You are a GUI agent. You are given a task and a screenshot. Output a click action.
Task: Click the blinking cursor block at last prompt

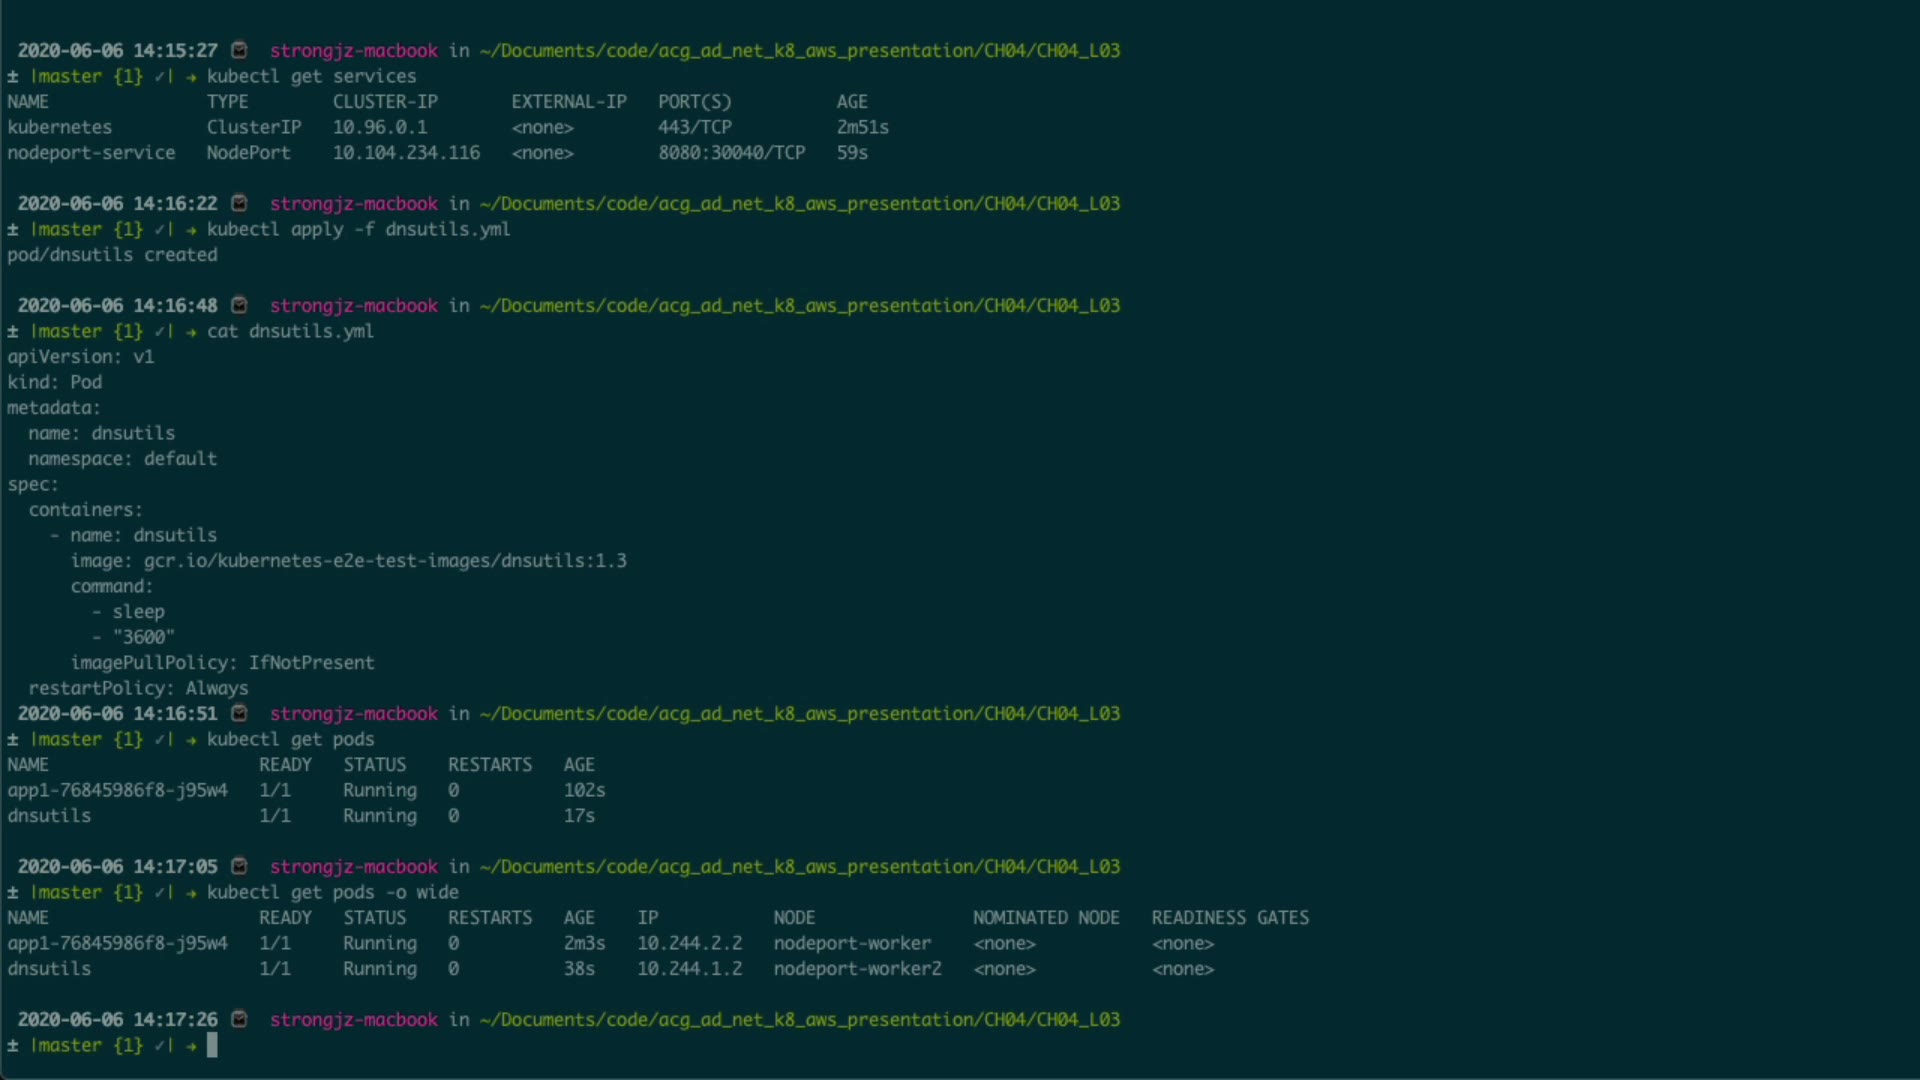[x=212, y=1045]
